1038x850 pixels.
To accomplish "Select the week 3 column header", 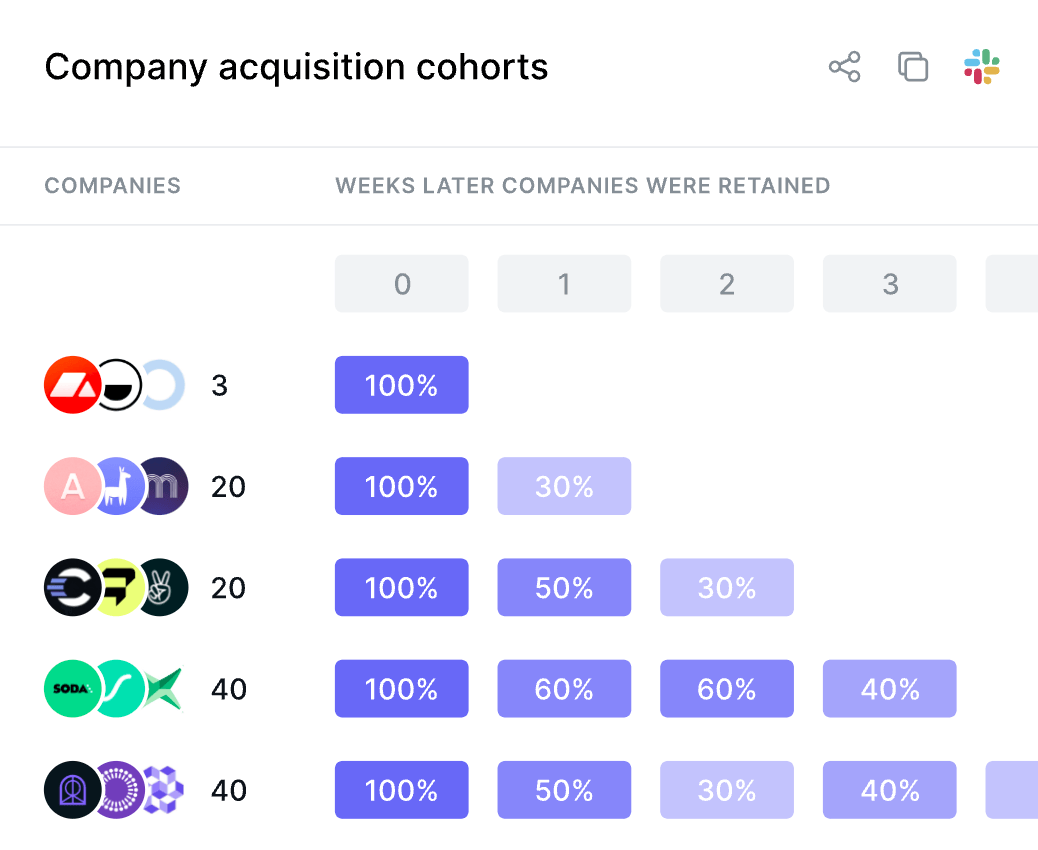I will pyautogui.click(x=889, y=283).
